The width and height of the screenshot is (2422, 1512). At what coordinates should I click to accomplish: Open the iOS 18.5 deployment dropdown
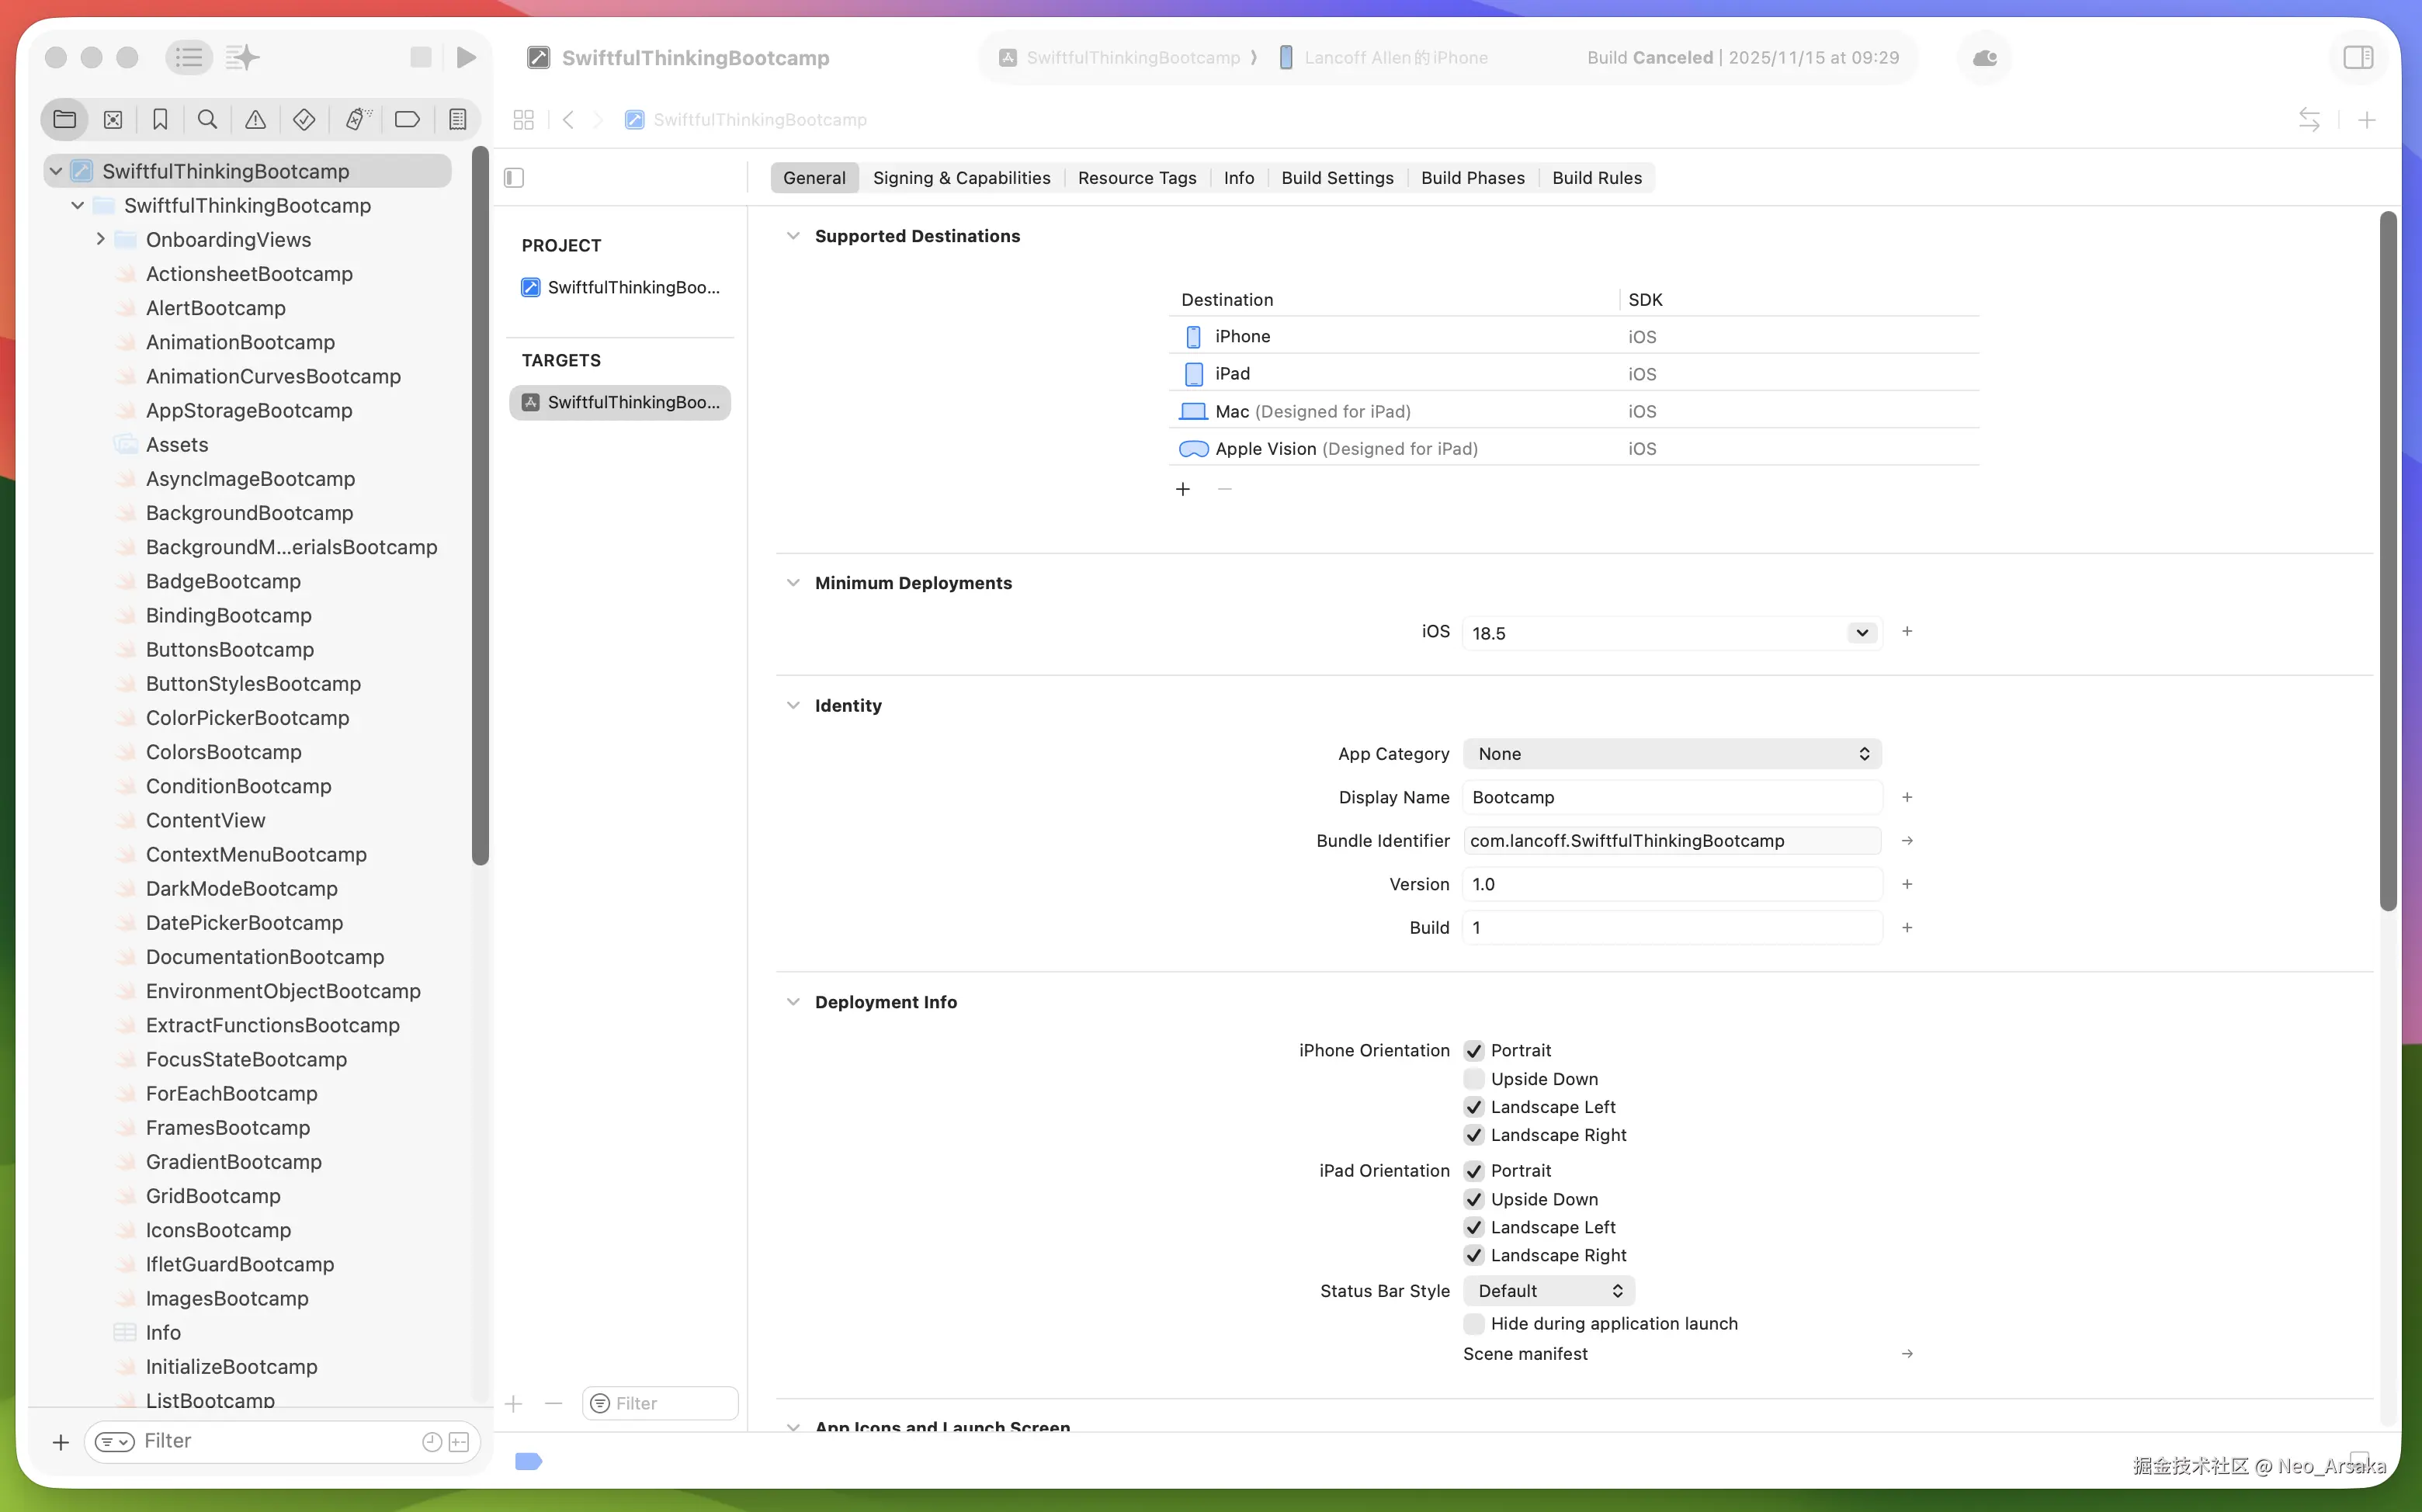[1861, 632]
